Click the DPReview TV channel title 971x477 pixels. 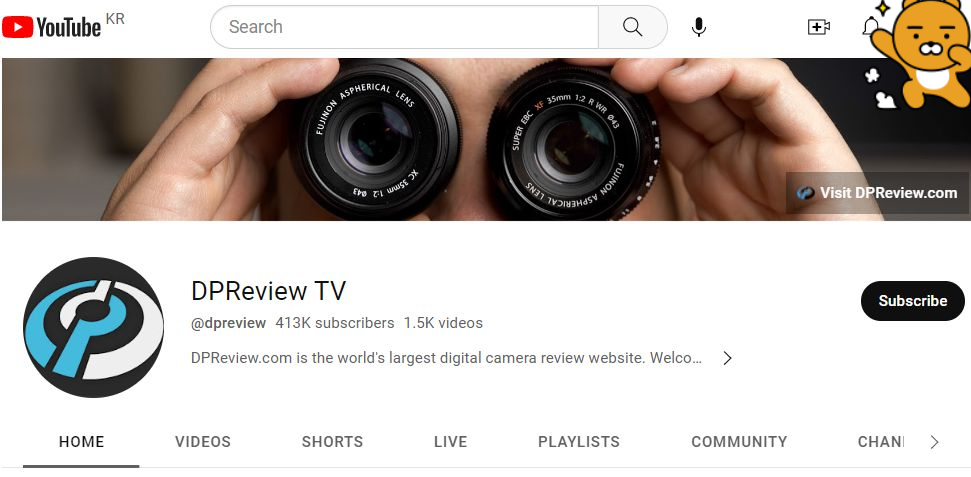268,291
